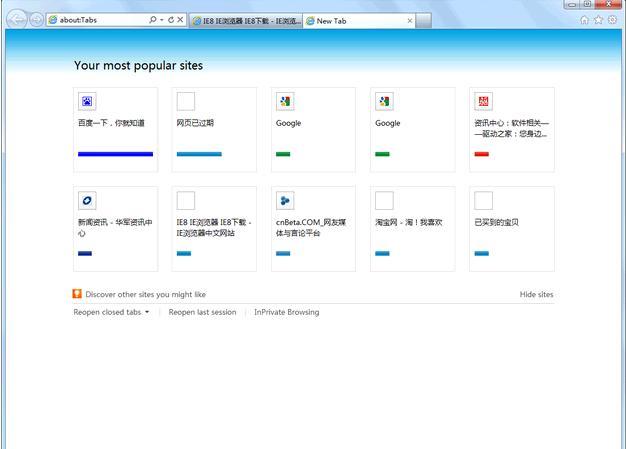Click Discover other sites you might like

point(145,295)
